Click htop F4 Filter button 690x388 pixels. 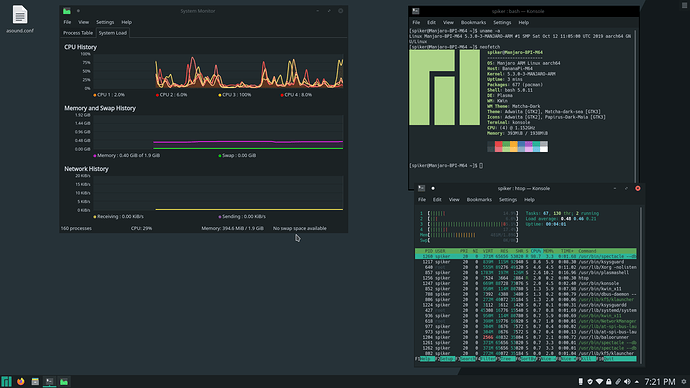click(x=487, y=359)
